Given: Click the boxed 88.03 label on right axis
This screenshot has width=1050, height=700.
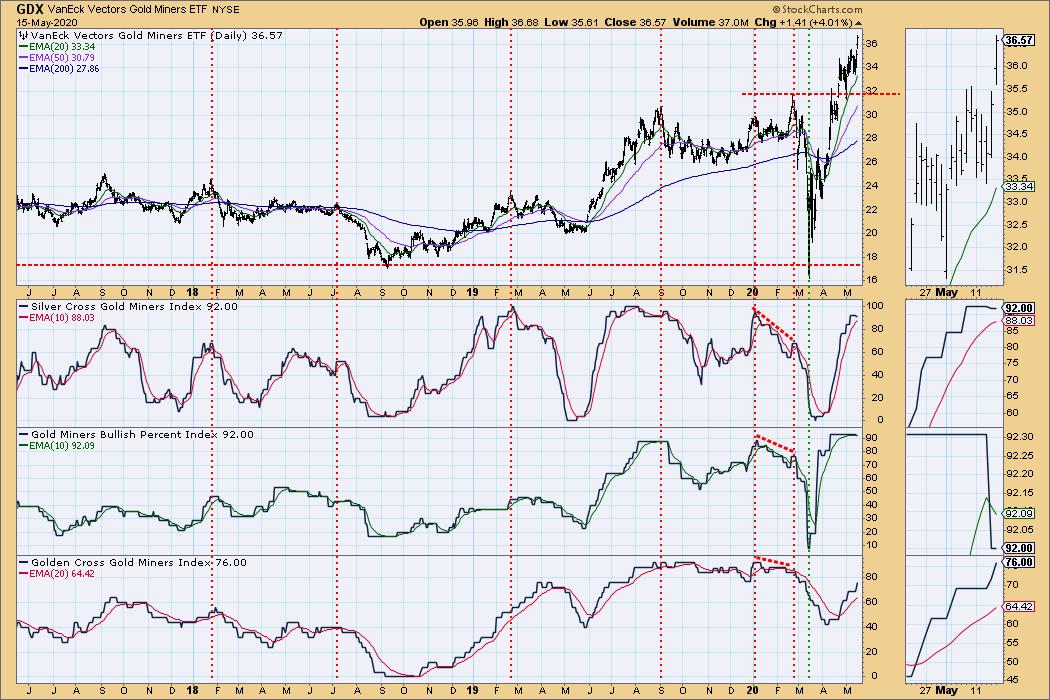Looking at the screenshot, I should click(x=1019, y=321).
